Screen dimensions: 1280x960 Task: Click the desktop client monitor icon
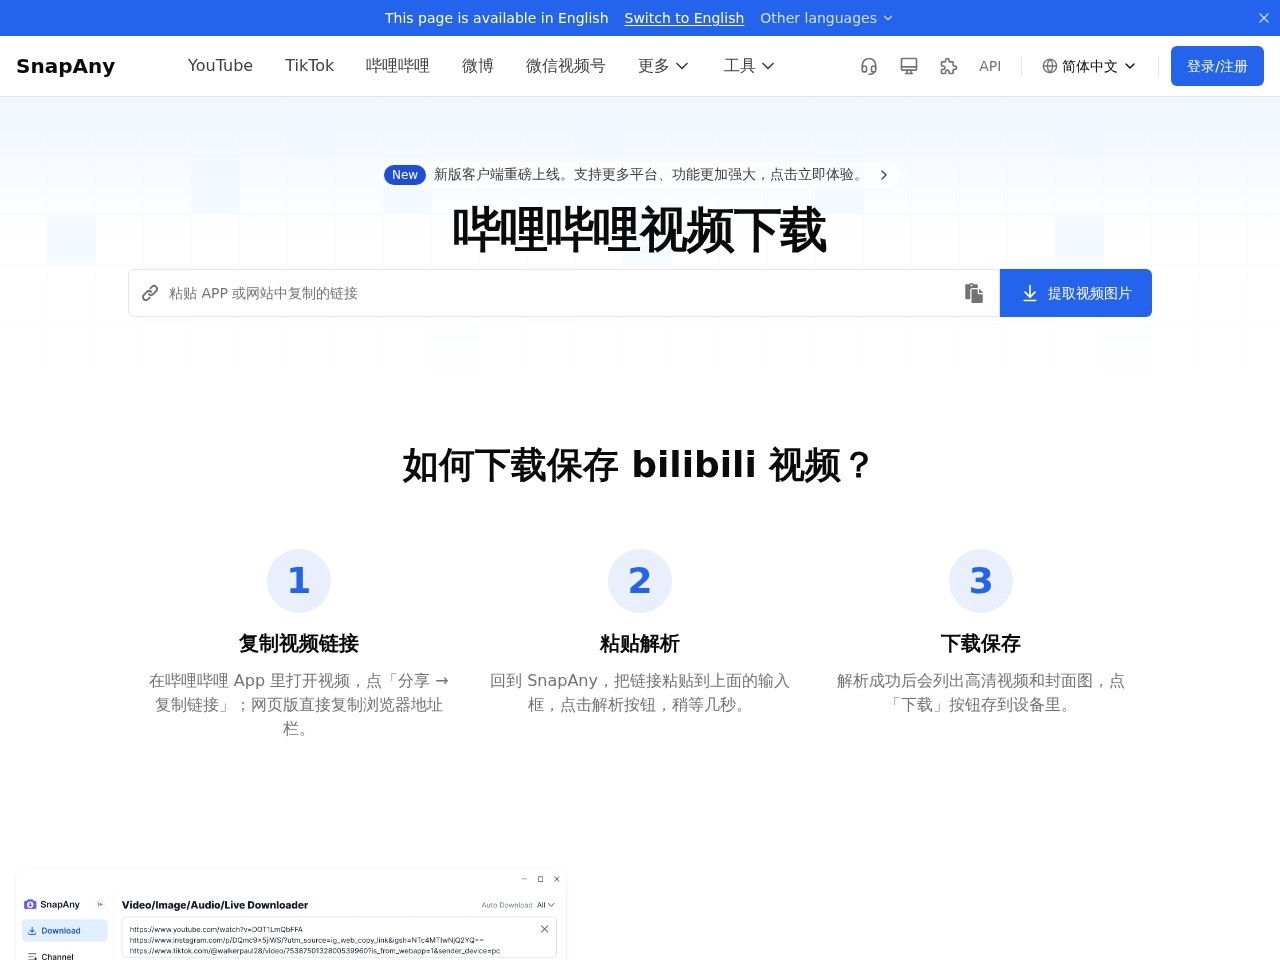point(909,66)
